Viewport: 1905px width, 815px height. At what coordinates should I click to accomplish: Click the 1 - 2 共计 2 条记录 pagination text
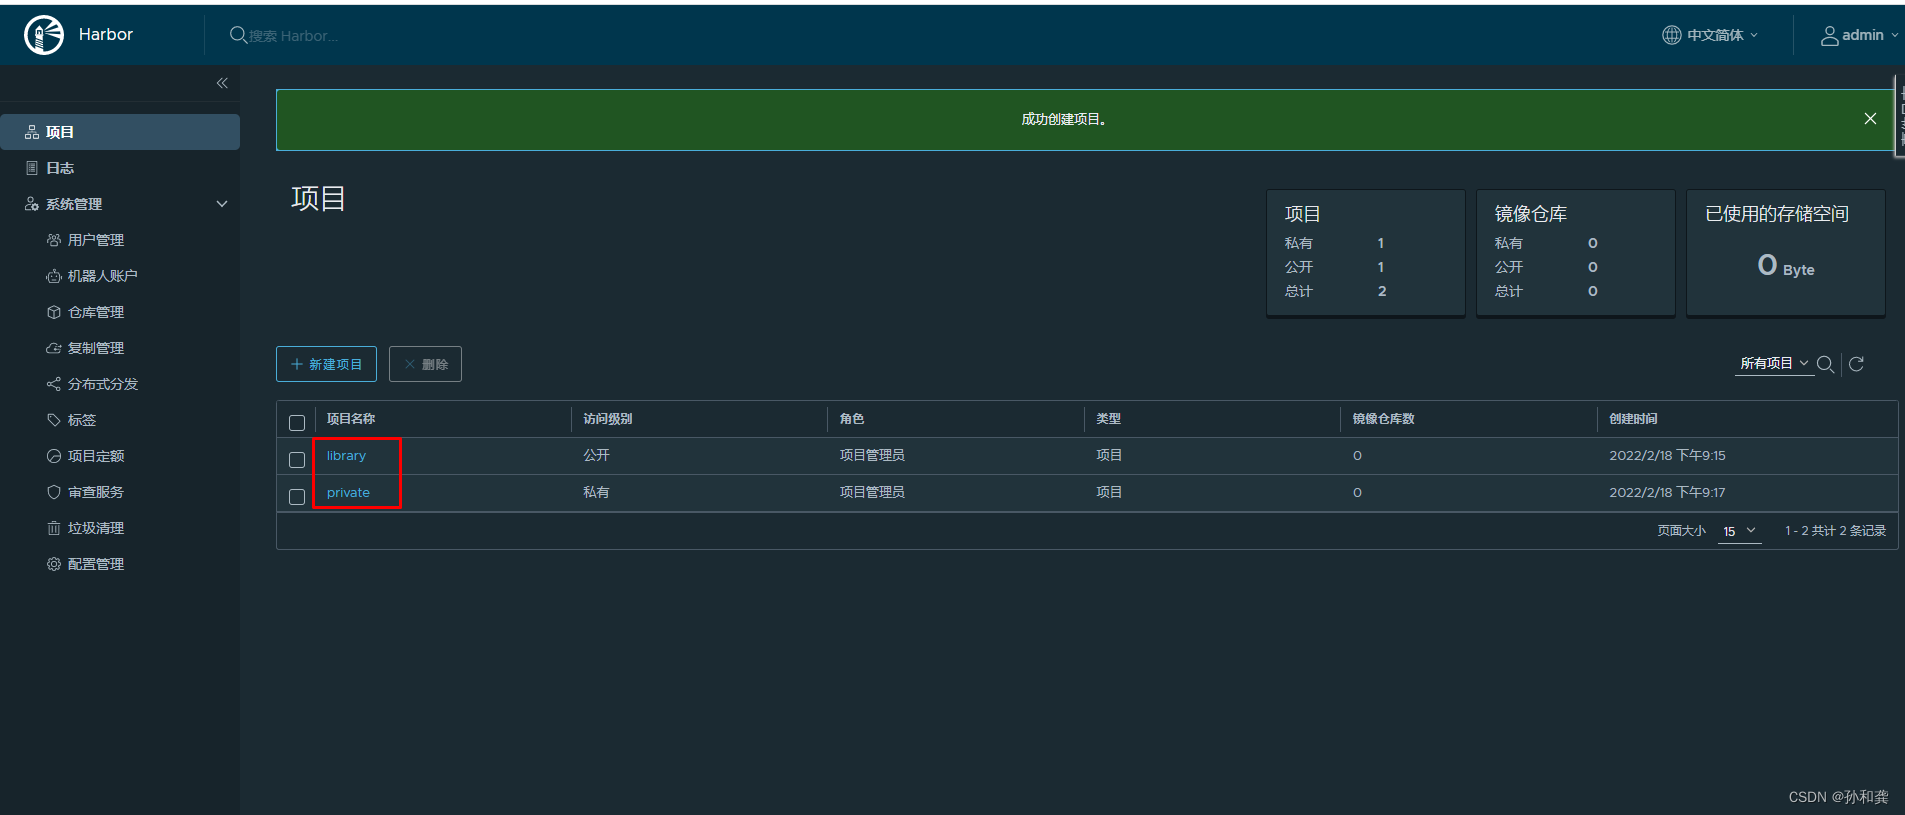(1835, 531)
